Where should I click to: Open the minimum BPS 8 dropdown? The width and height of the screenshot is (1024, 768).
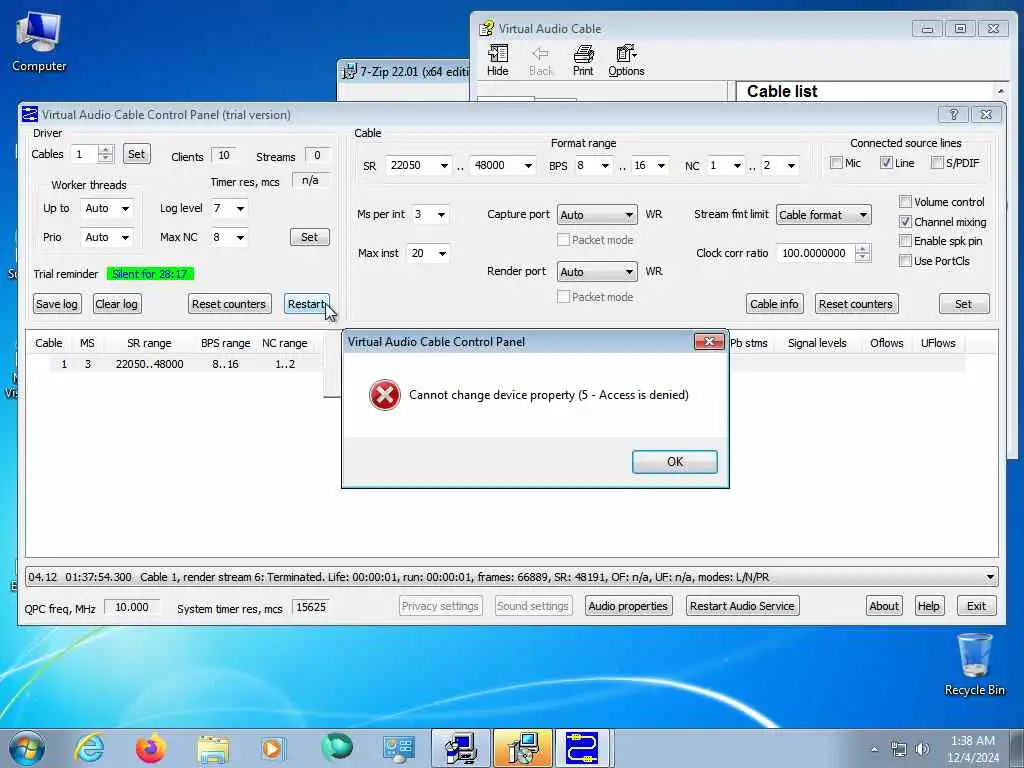[x=605, y=165]
